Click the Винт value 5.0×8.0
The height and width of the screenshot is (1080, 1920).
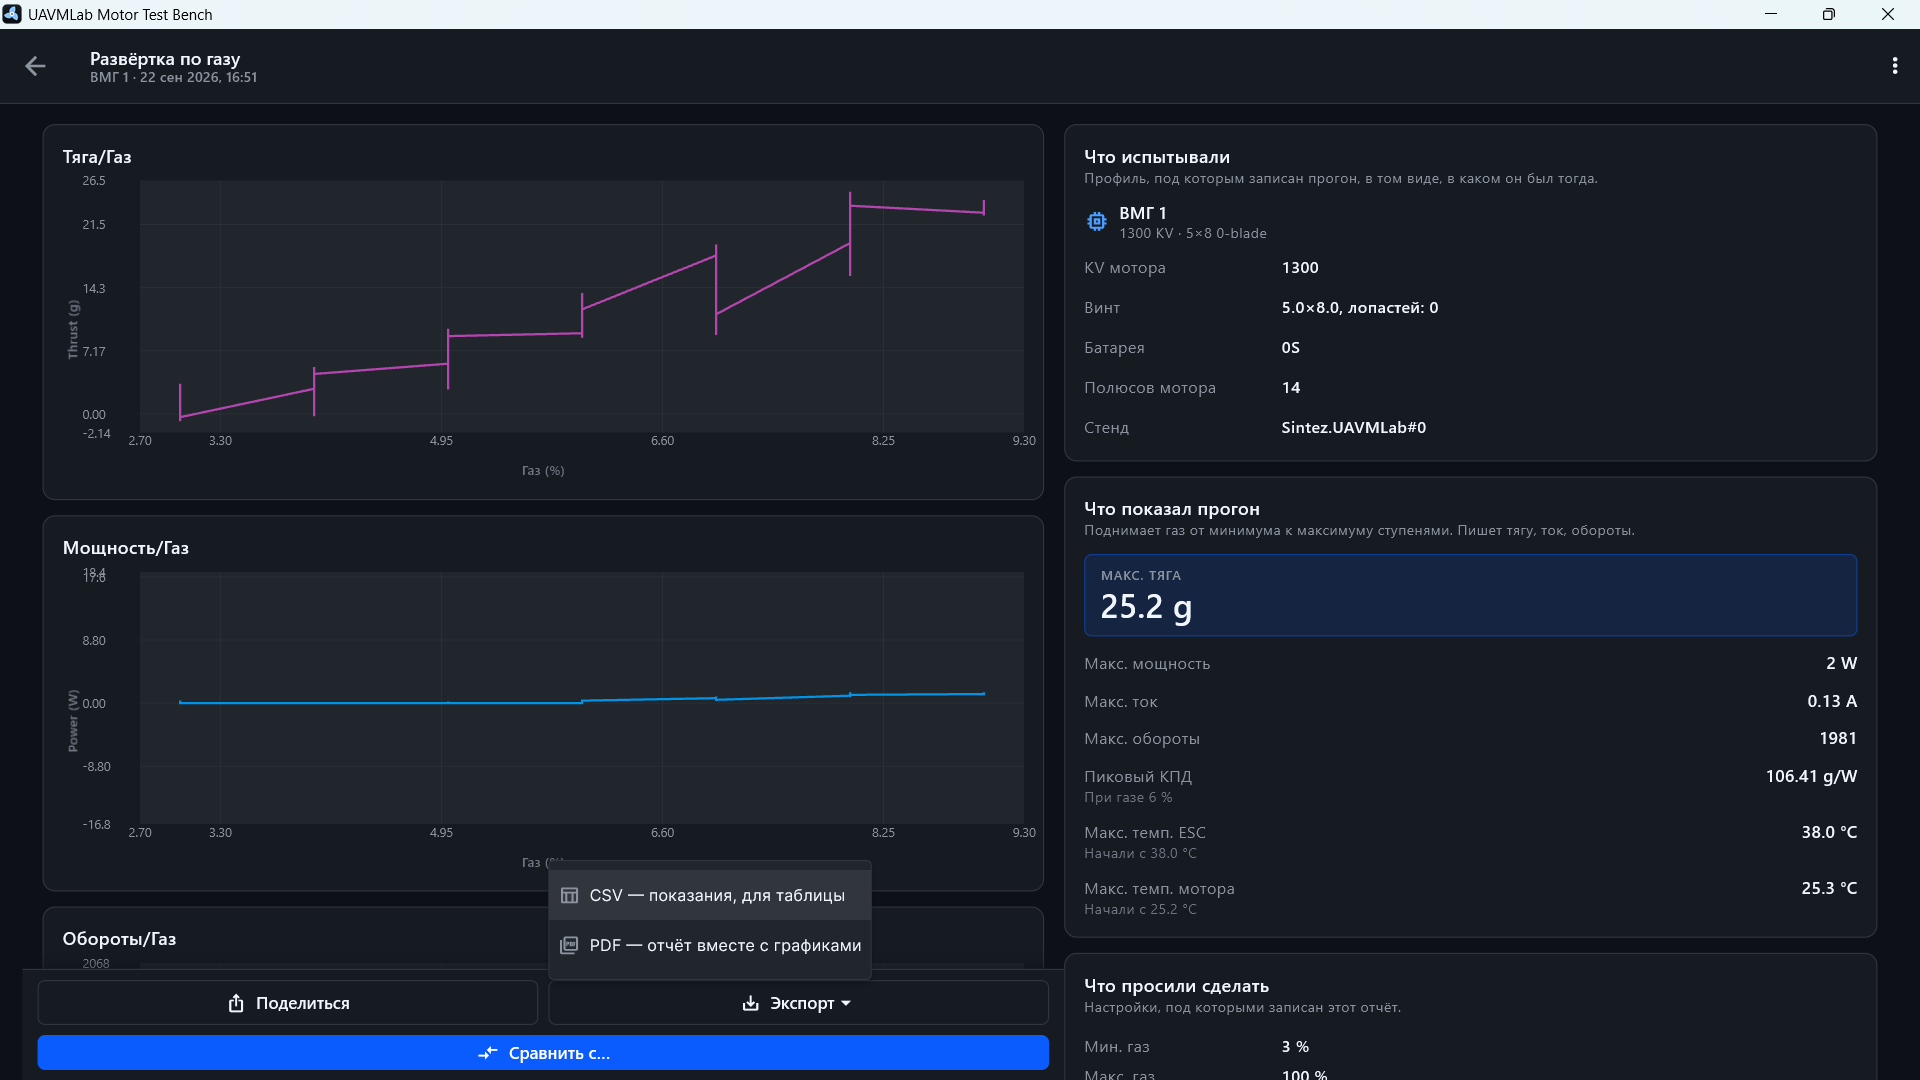[x=1360, y=308]
